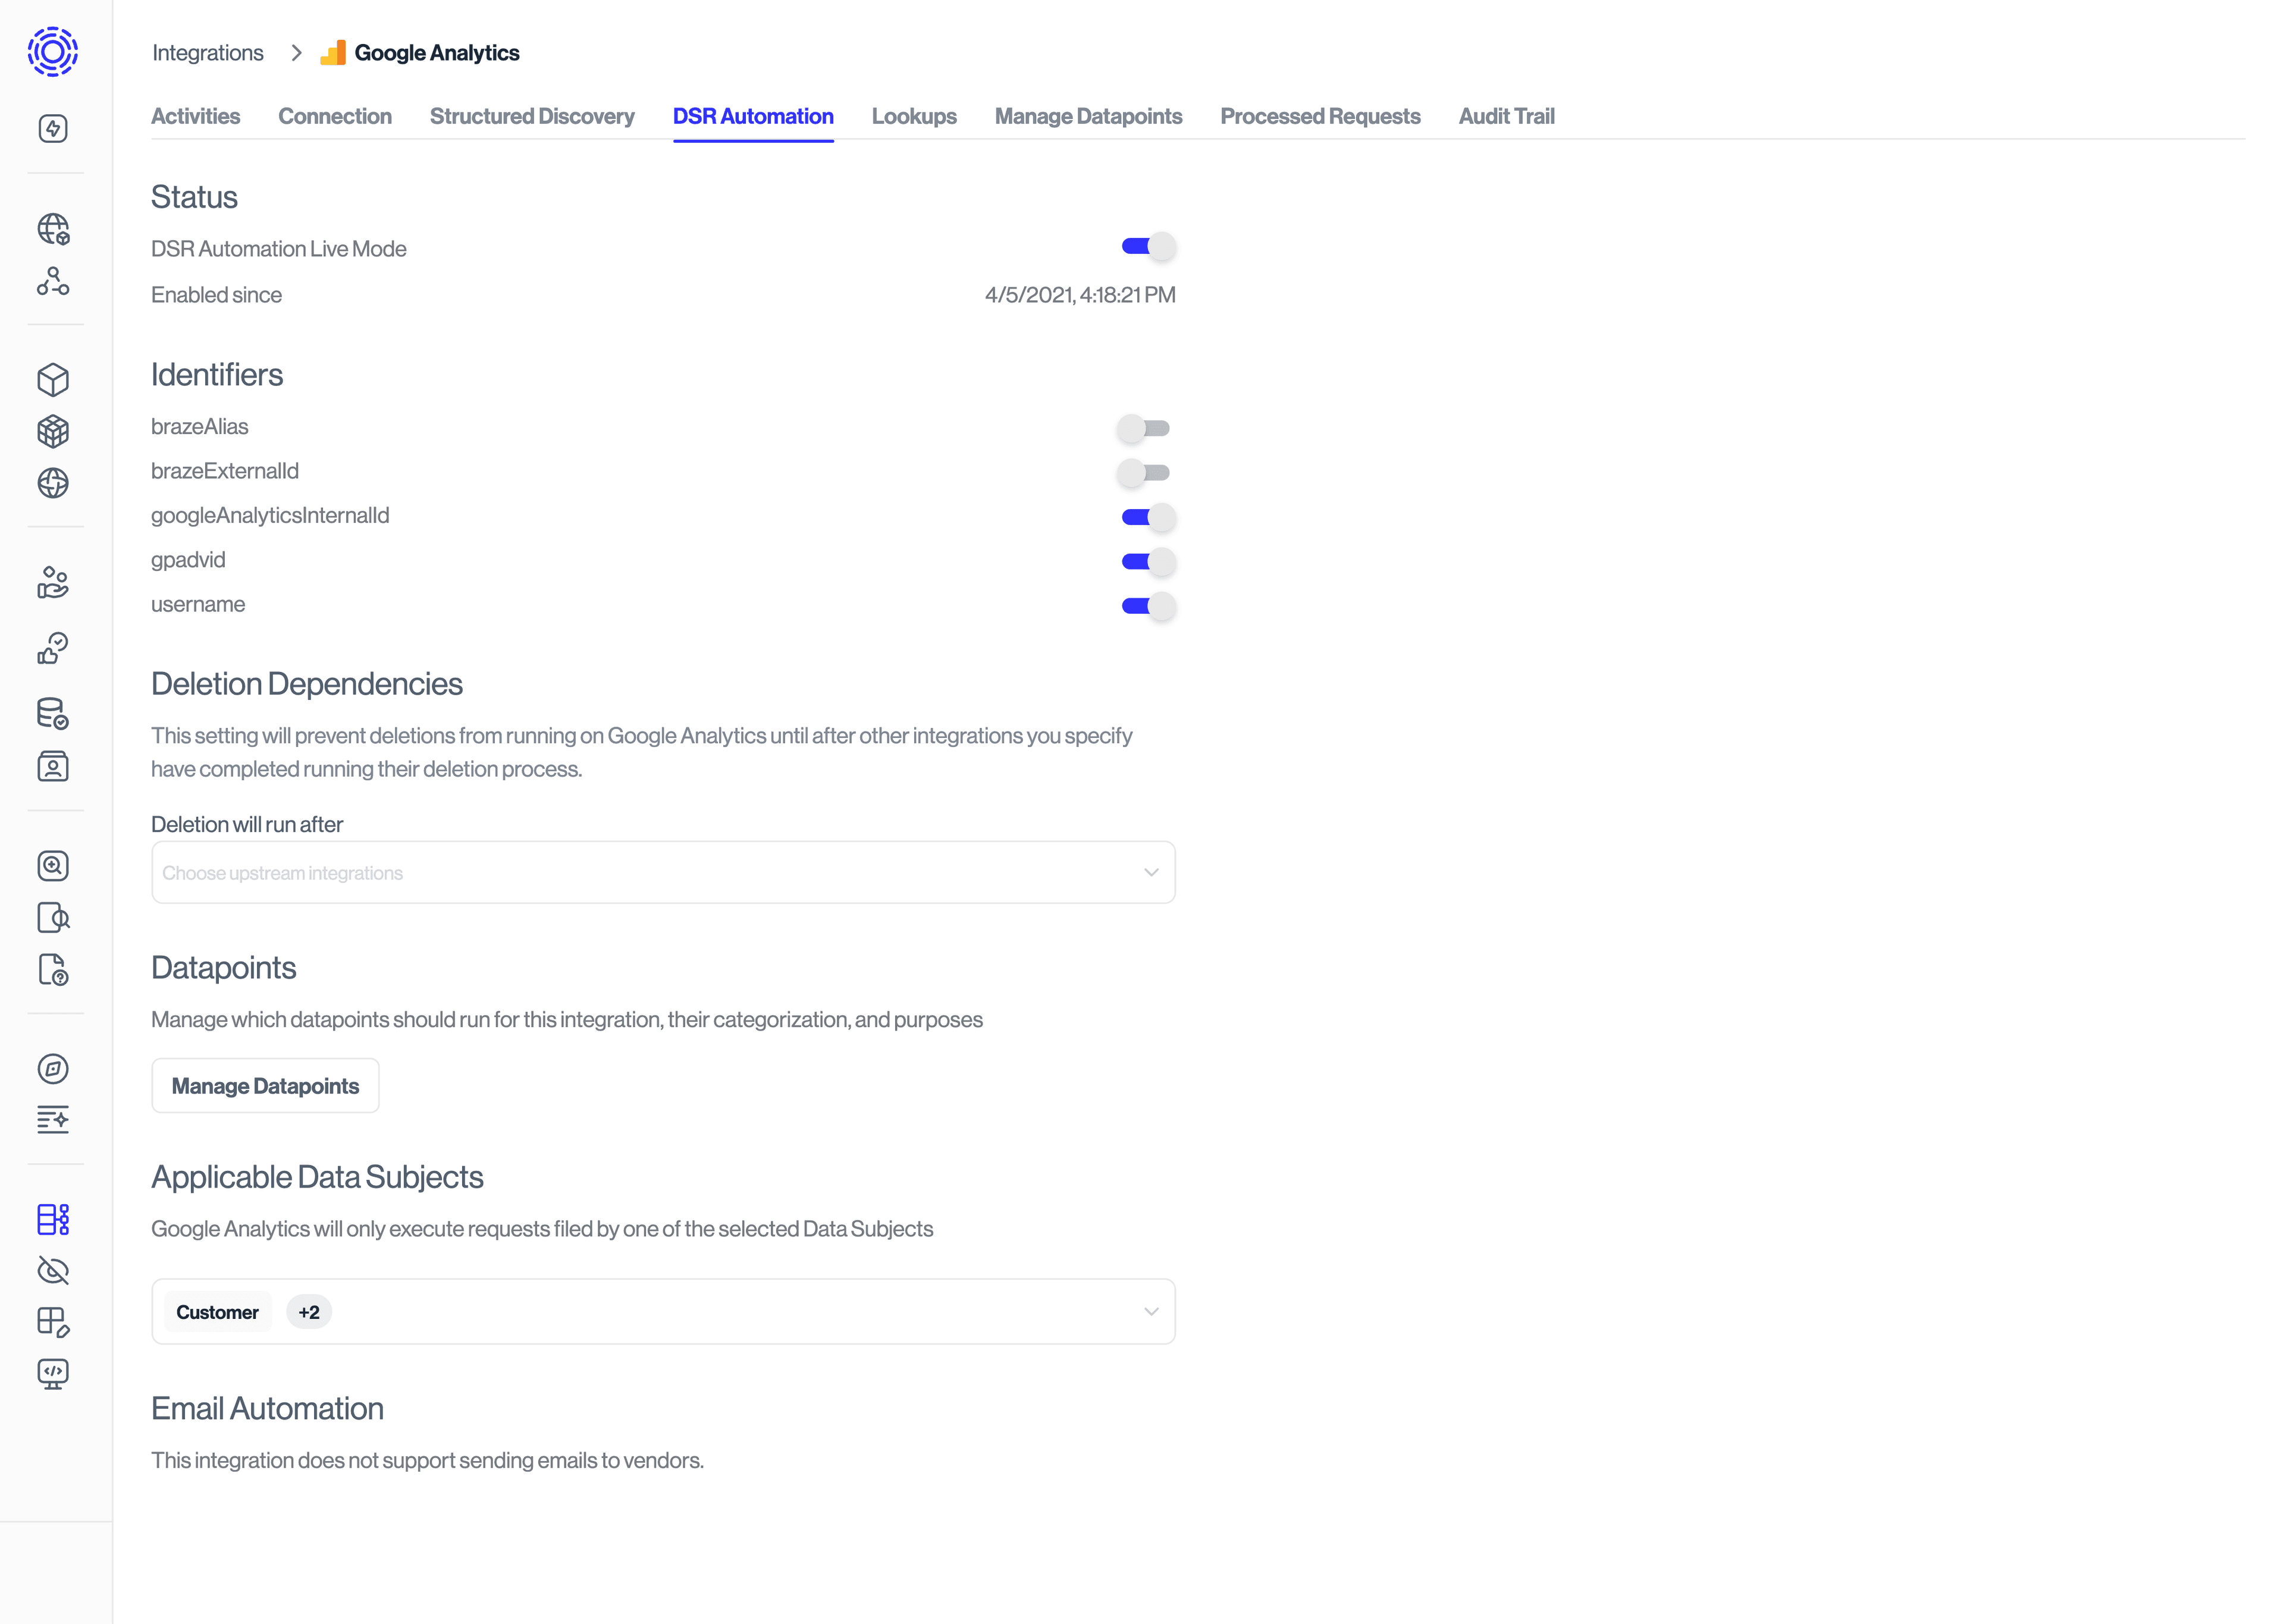Toggle the username identifier switch
Viewport: 2284px width, 1624px height.
[x=1147, y=606]
